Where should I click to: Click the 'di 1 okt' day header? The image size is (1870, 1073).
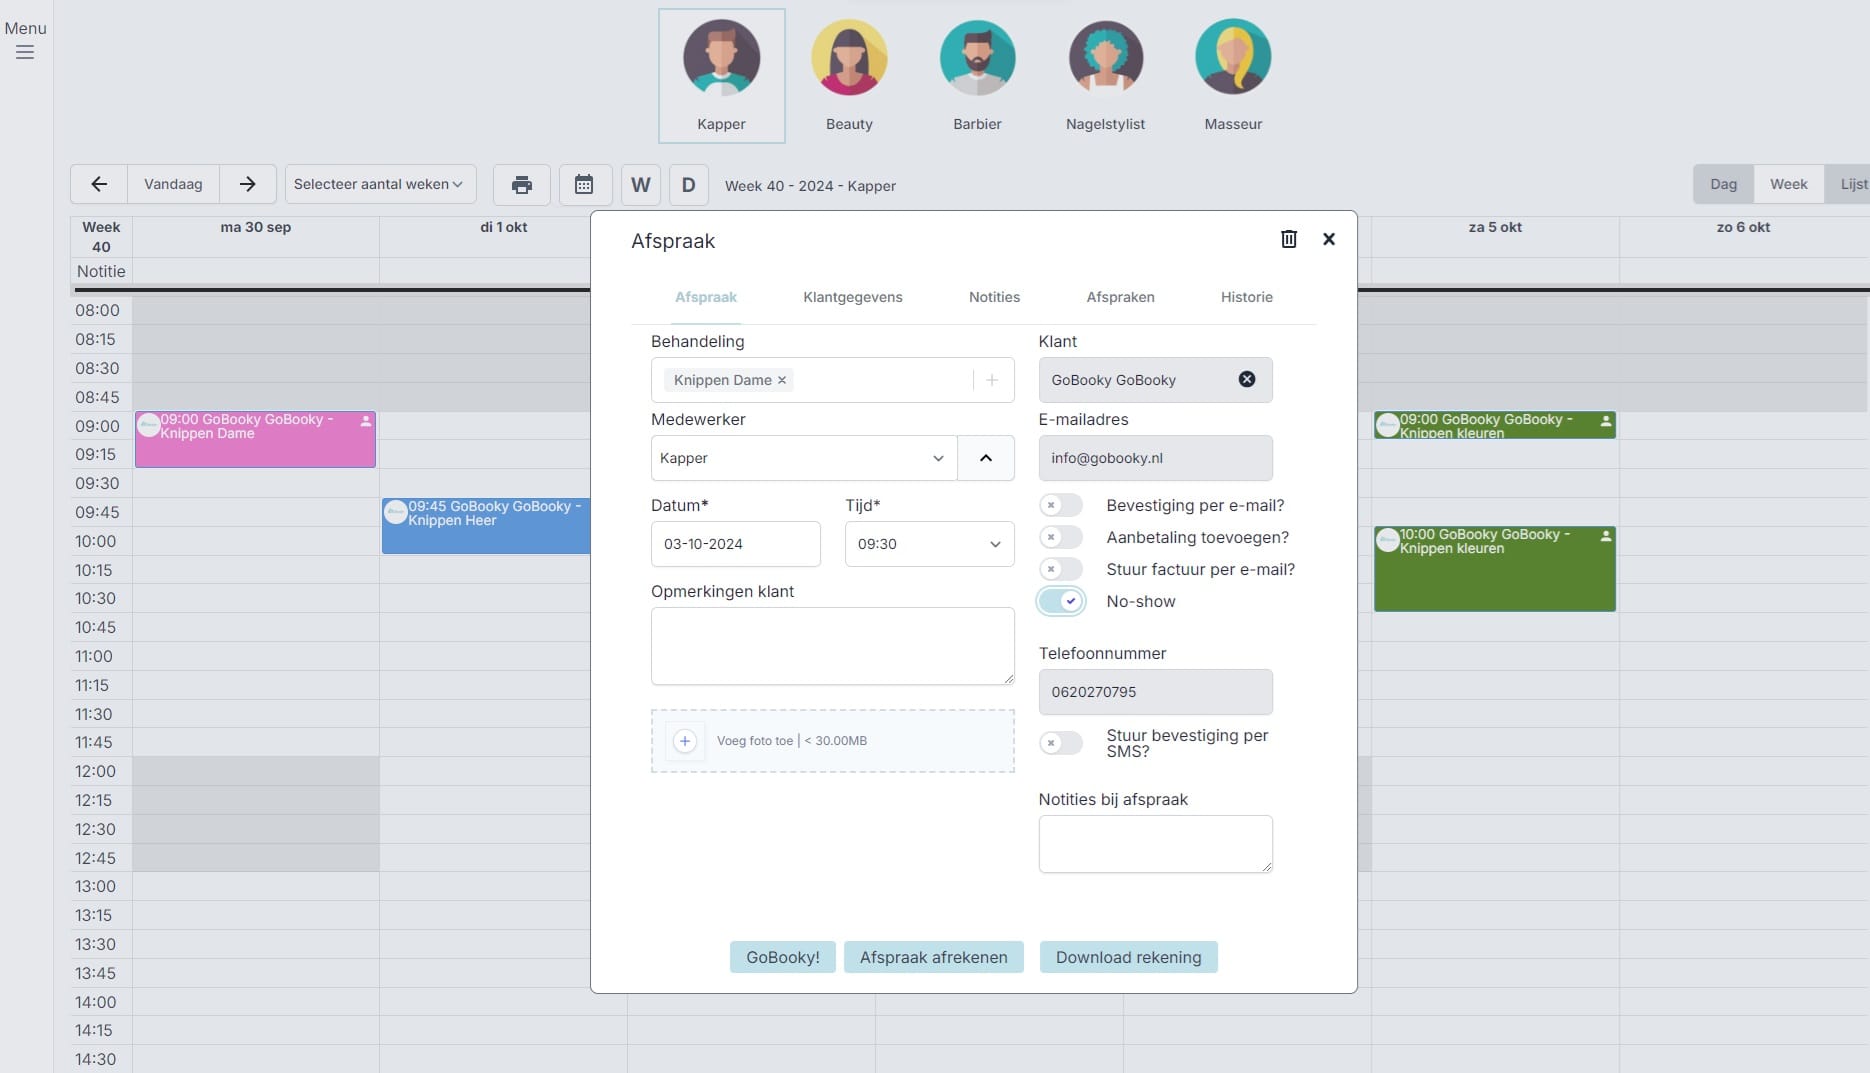503,227
